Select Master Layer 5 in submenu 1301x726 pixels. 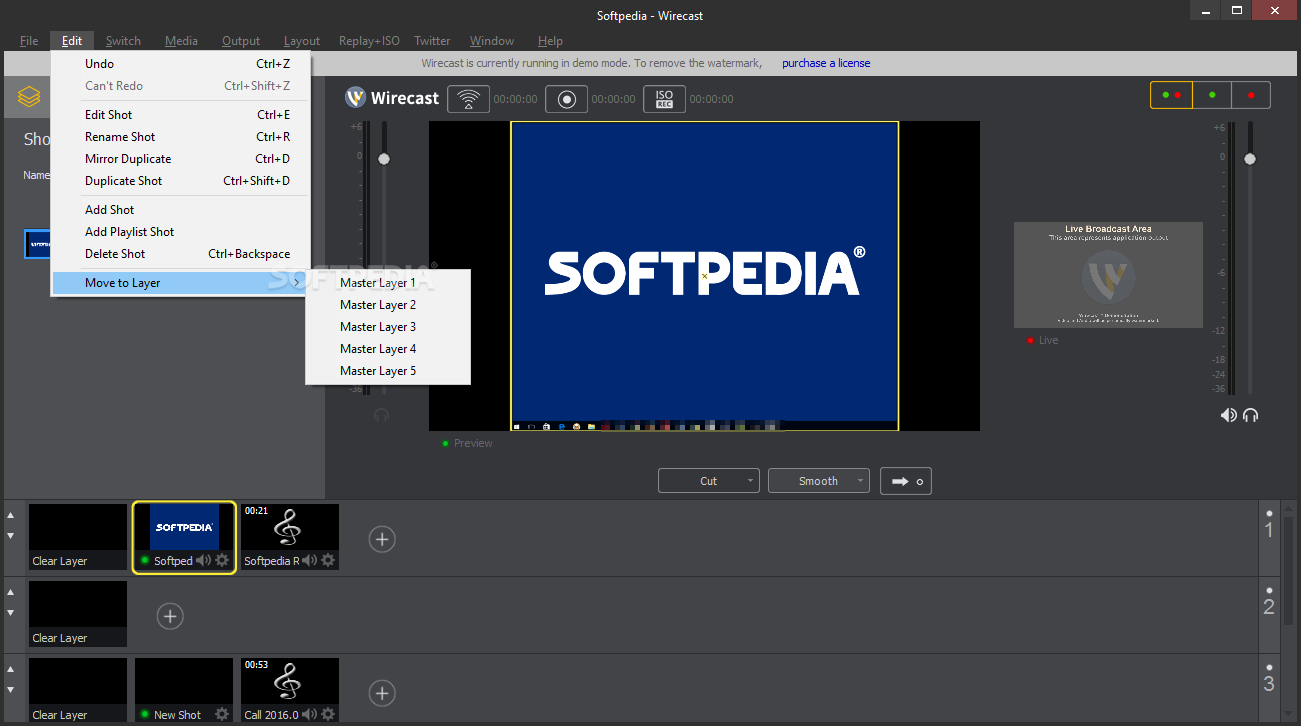coord(388,371)
